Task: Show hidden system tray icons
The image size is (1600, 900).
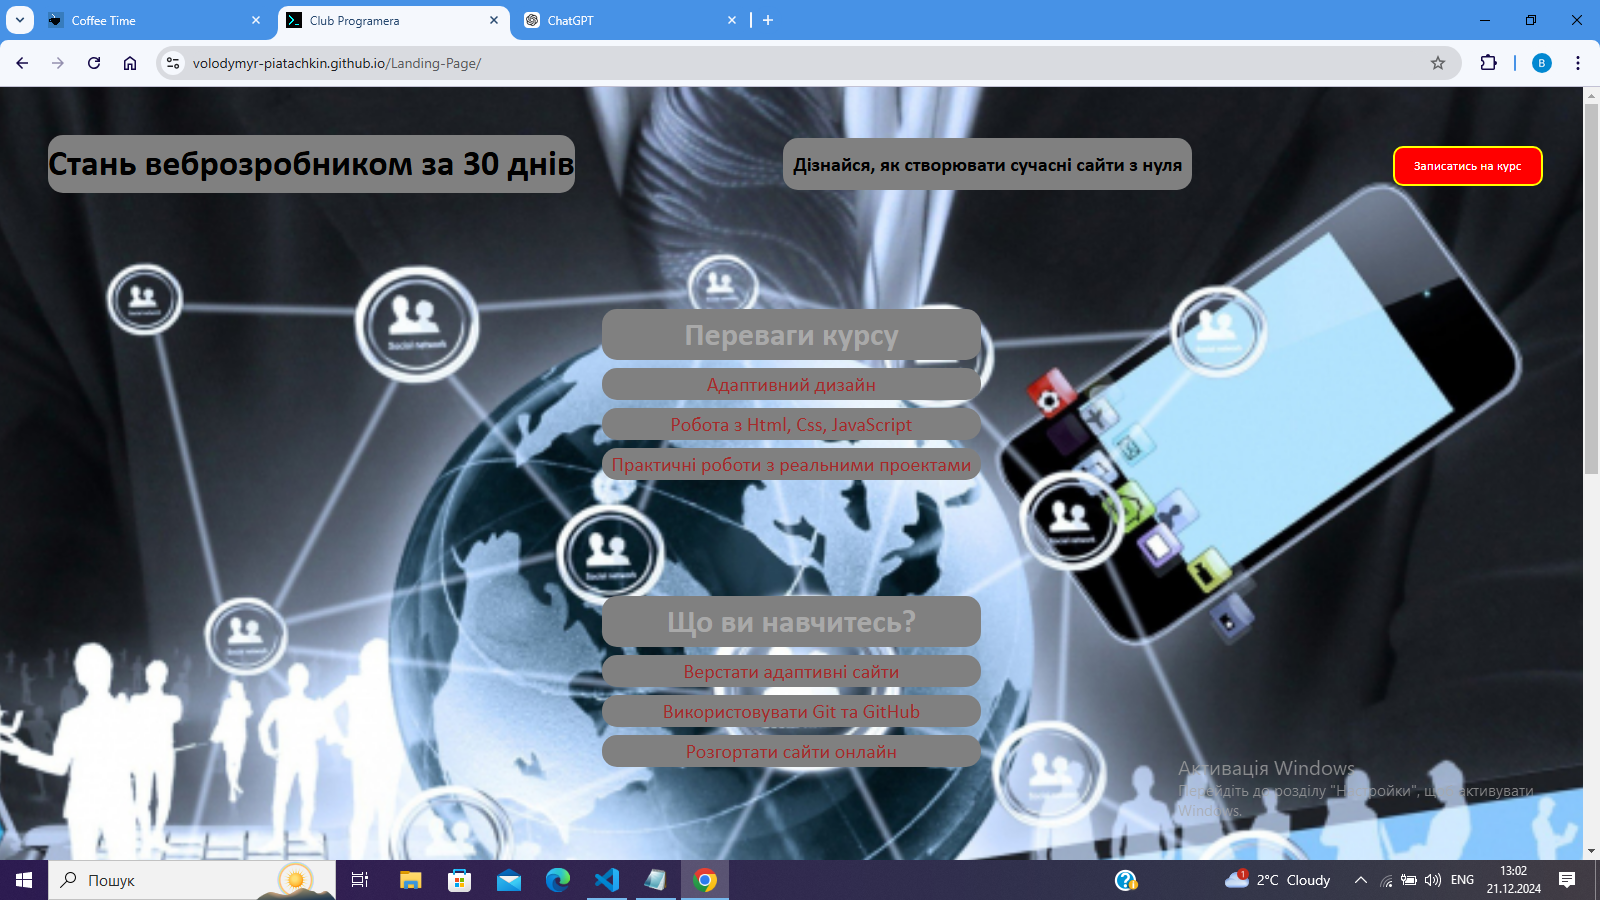Action: 1360,880
